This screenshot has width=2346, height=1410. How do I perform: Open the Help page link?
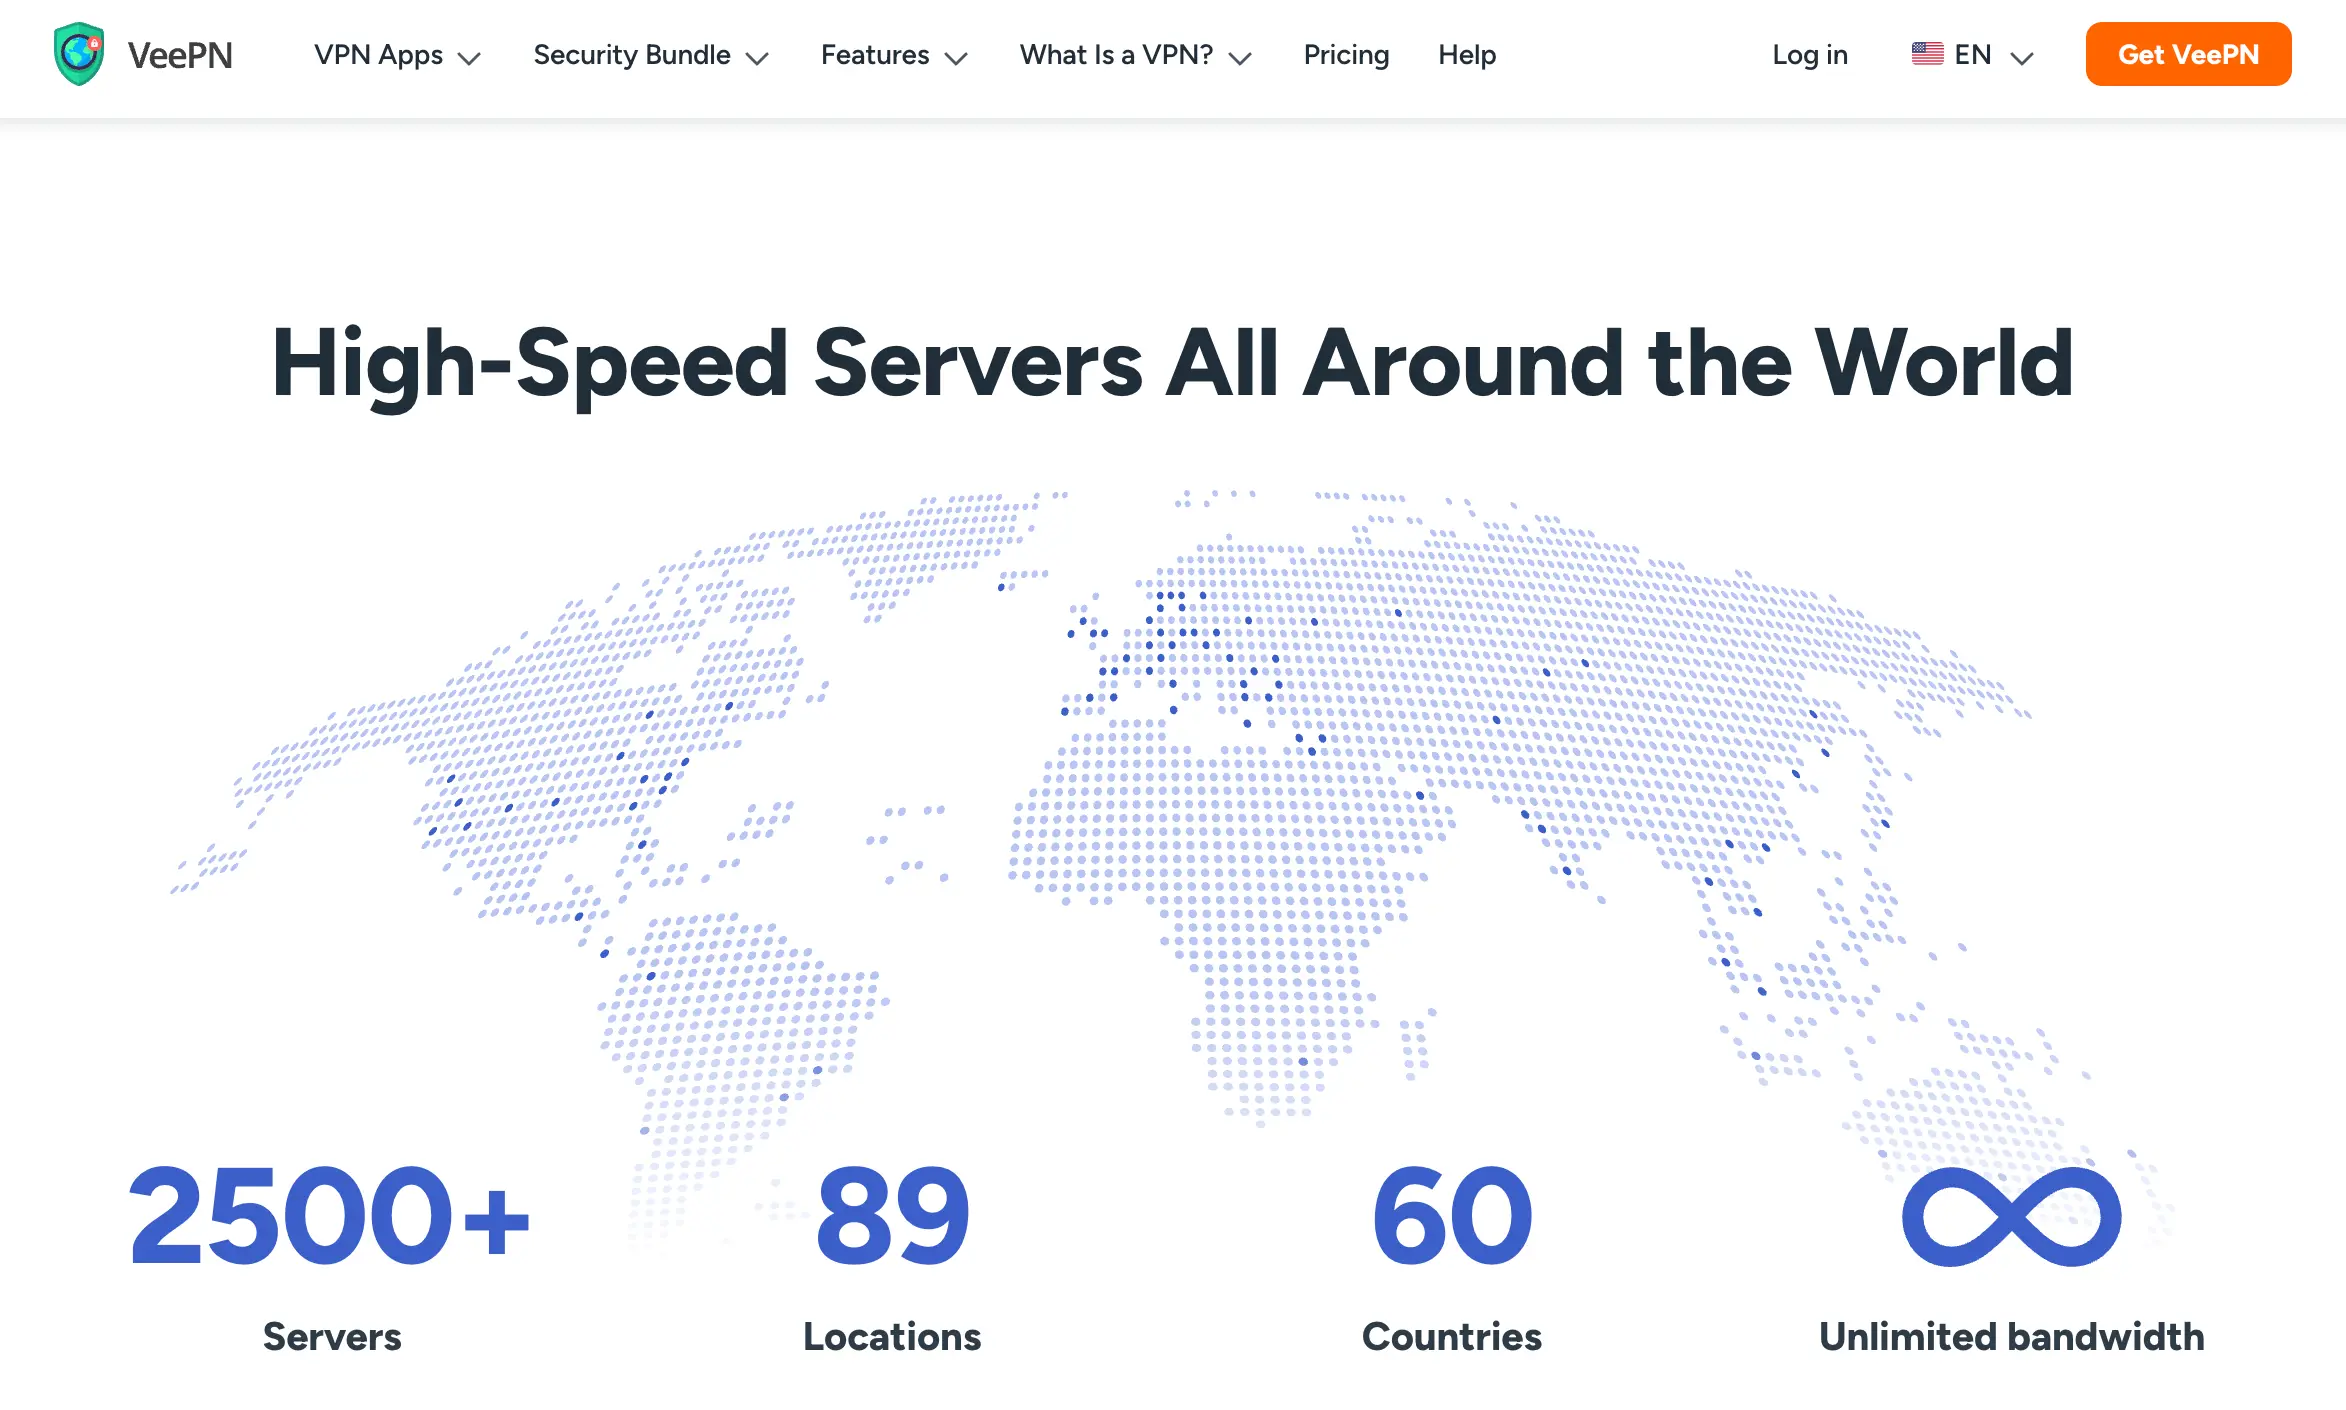coord(1467,55)
